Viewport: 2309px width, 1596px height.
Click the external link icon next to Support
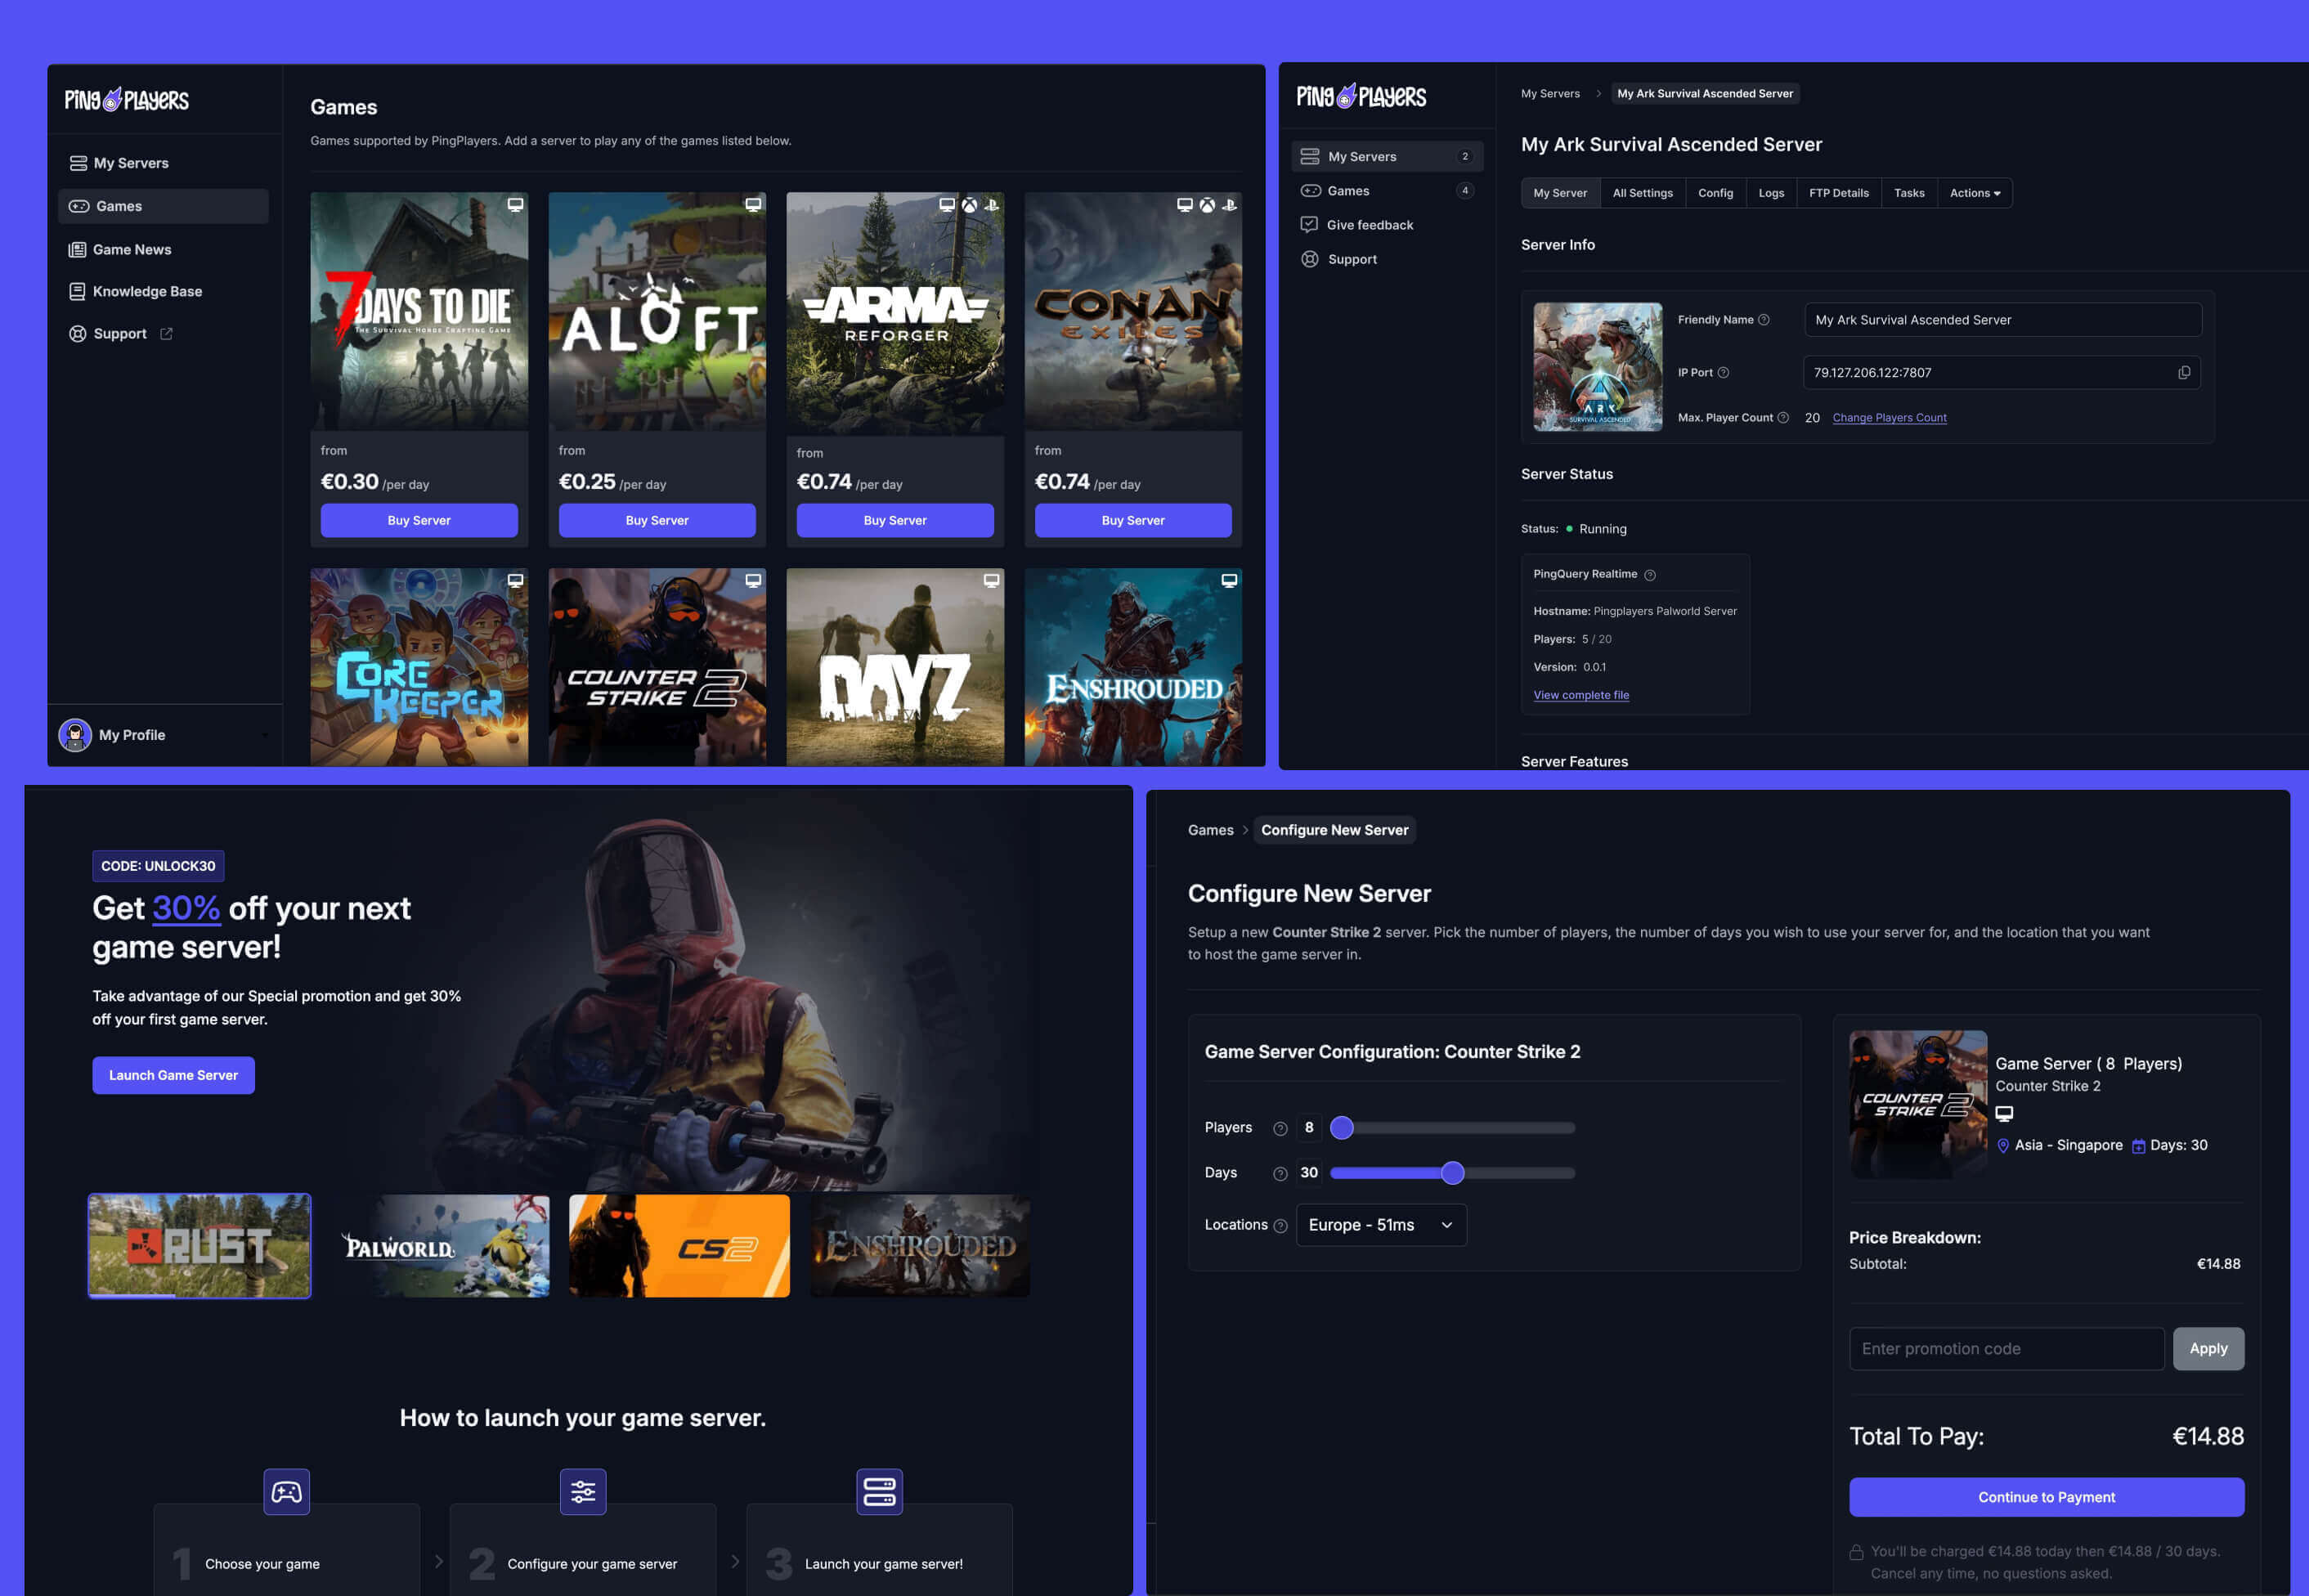pyautogui.click(x=166, y=333)
